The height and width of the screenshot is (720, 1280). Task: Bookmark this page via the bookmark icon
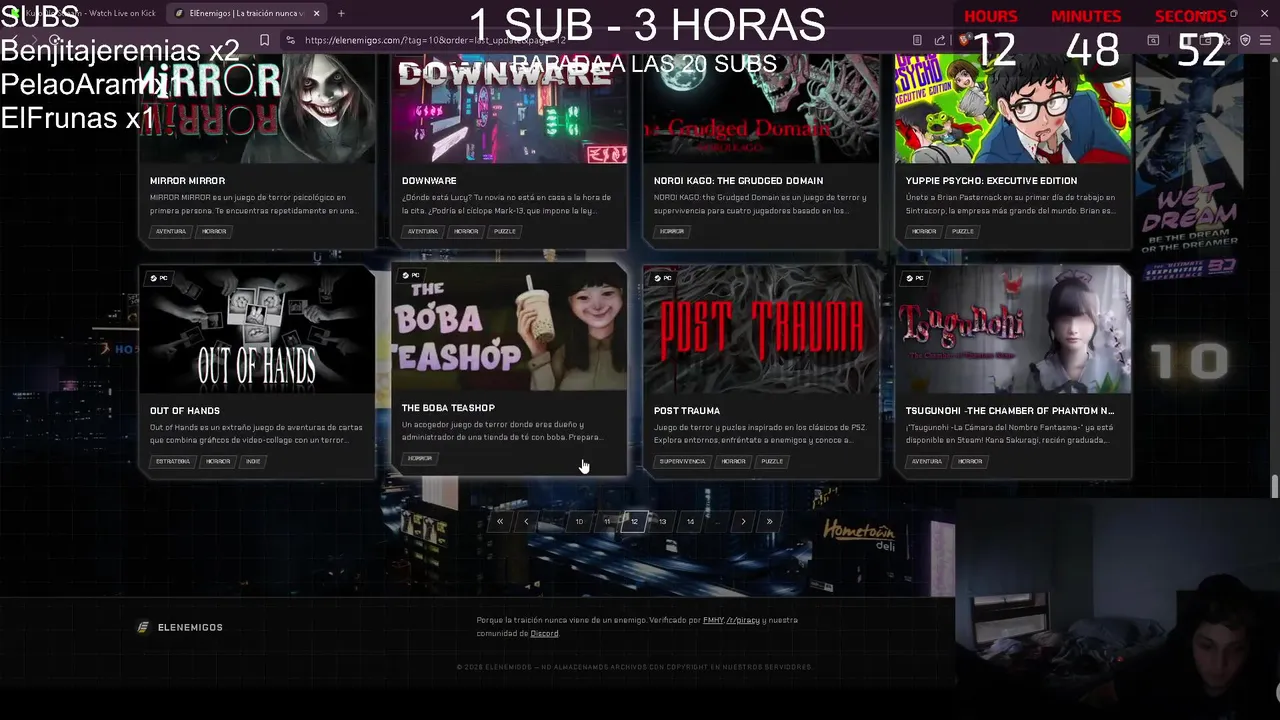pos(264,40)
